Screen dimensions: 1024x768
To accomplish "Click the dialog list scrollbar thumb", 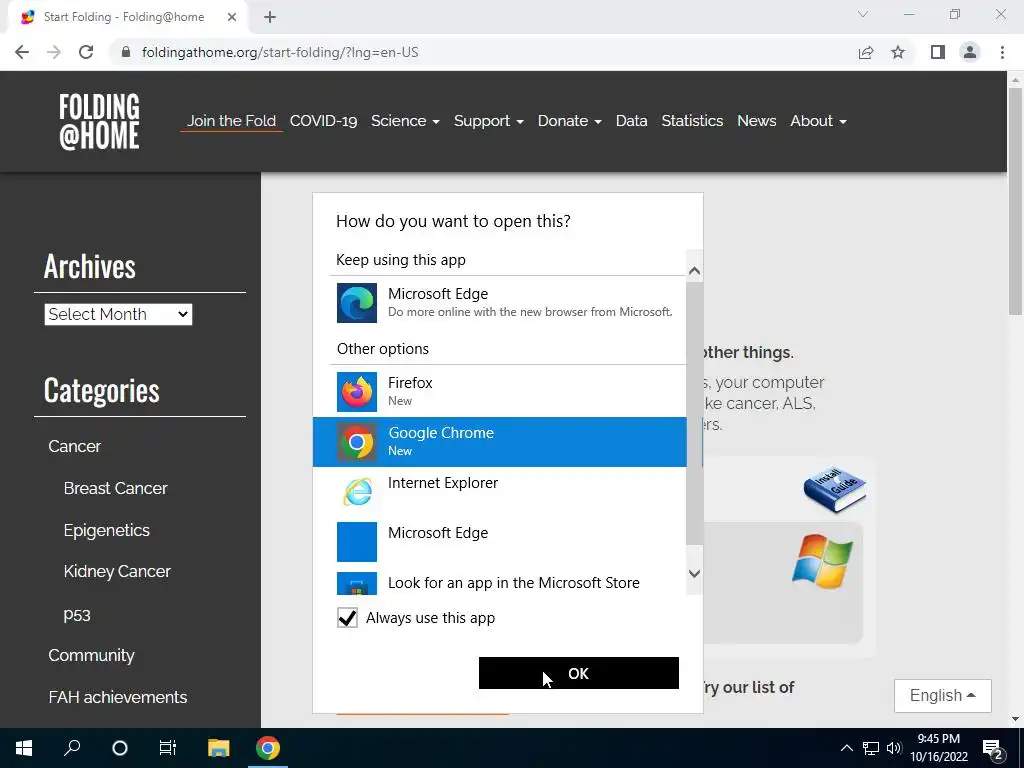I will [x=695, y=413].
